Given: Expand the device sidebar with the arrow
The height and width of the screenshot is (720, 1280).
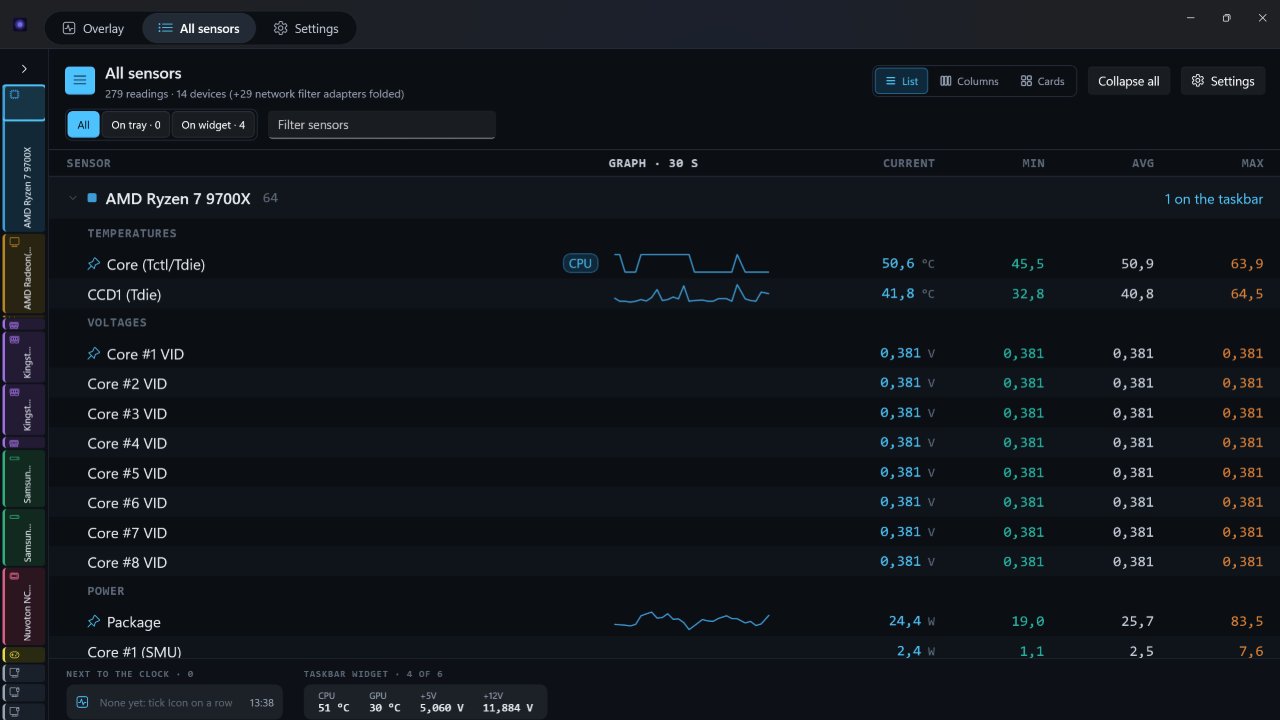Looking at the screenshot, I should click(x=24, y=69).
